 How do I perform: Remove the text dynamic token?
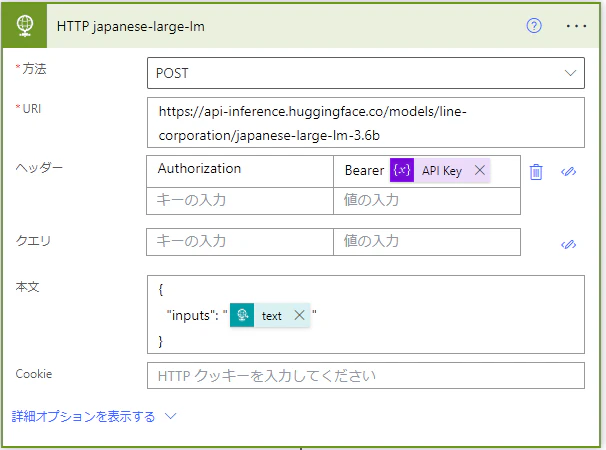(299, 315)
